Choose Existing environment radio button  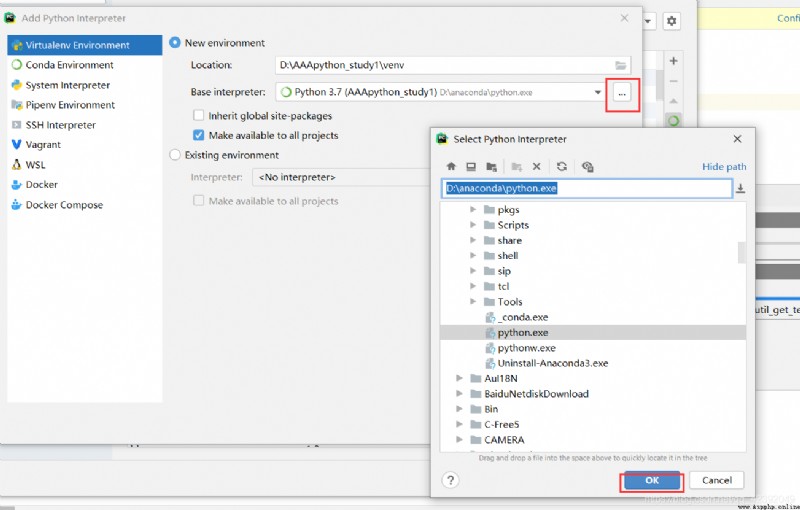174,155
